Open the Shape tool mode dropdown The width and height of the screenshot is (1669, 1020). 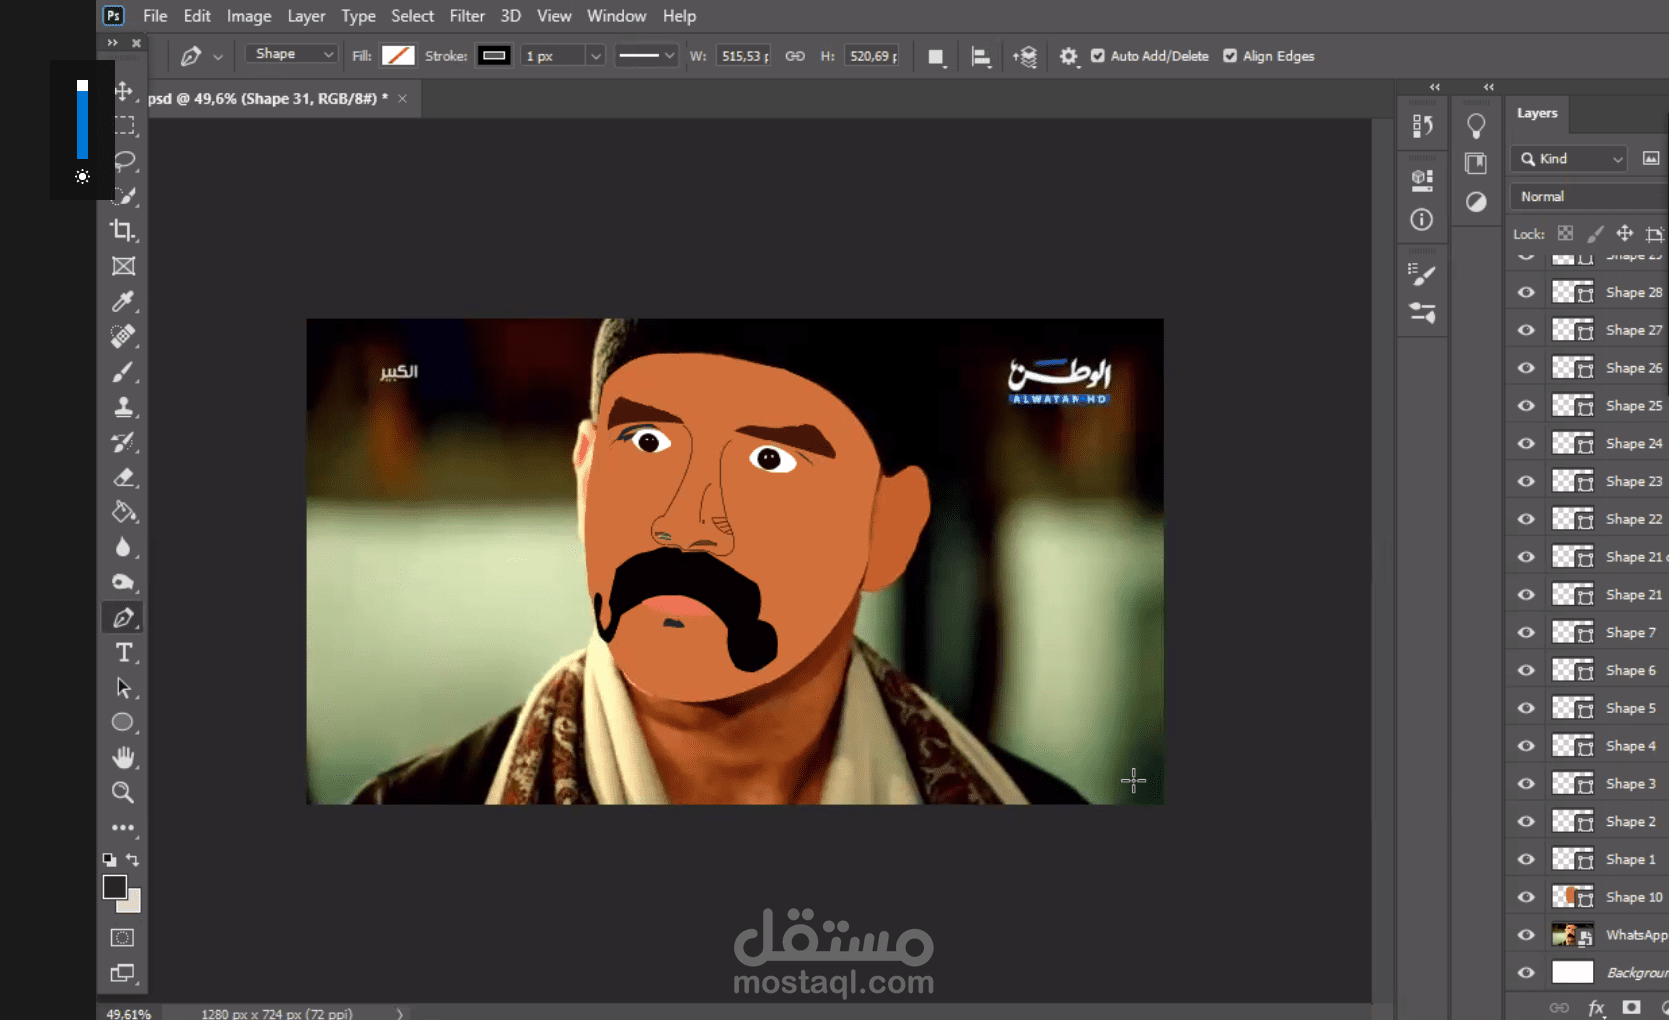pos(292,54)
